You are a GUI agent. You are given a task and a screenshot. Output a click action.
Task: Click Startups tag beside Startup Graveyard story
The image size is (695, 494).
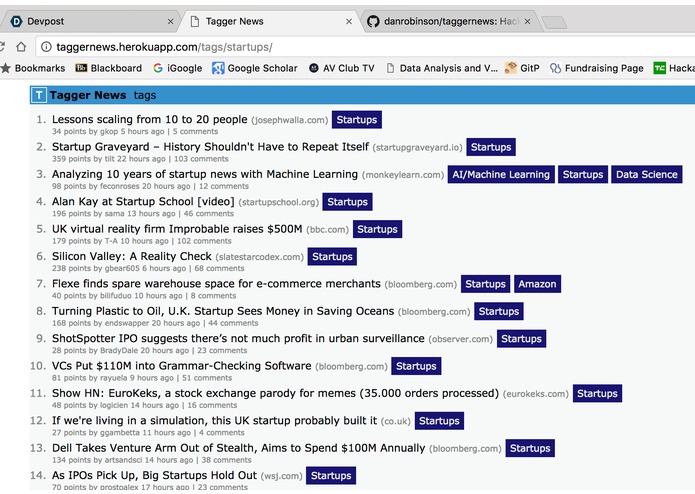(491, 147)
